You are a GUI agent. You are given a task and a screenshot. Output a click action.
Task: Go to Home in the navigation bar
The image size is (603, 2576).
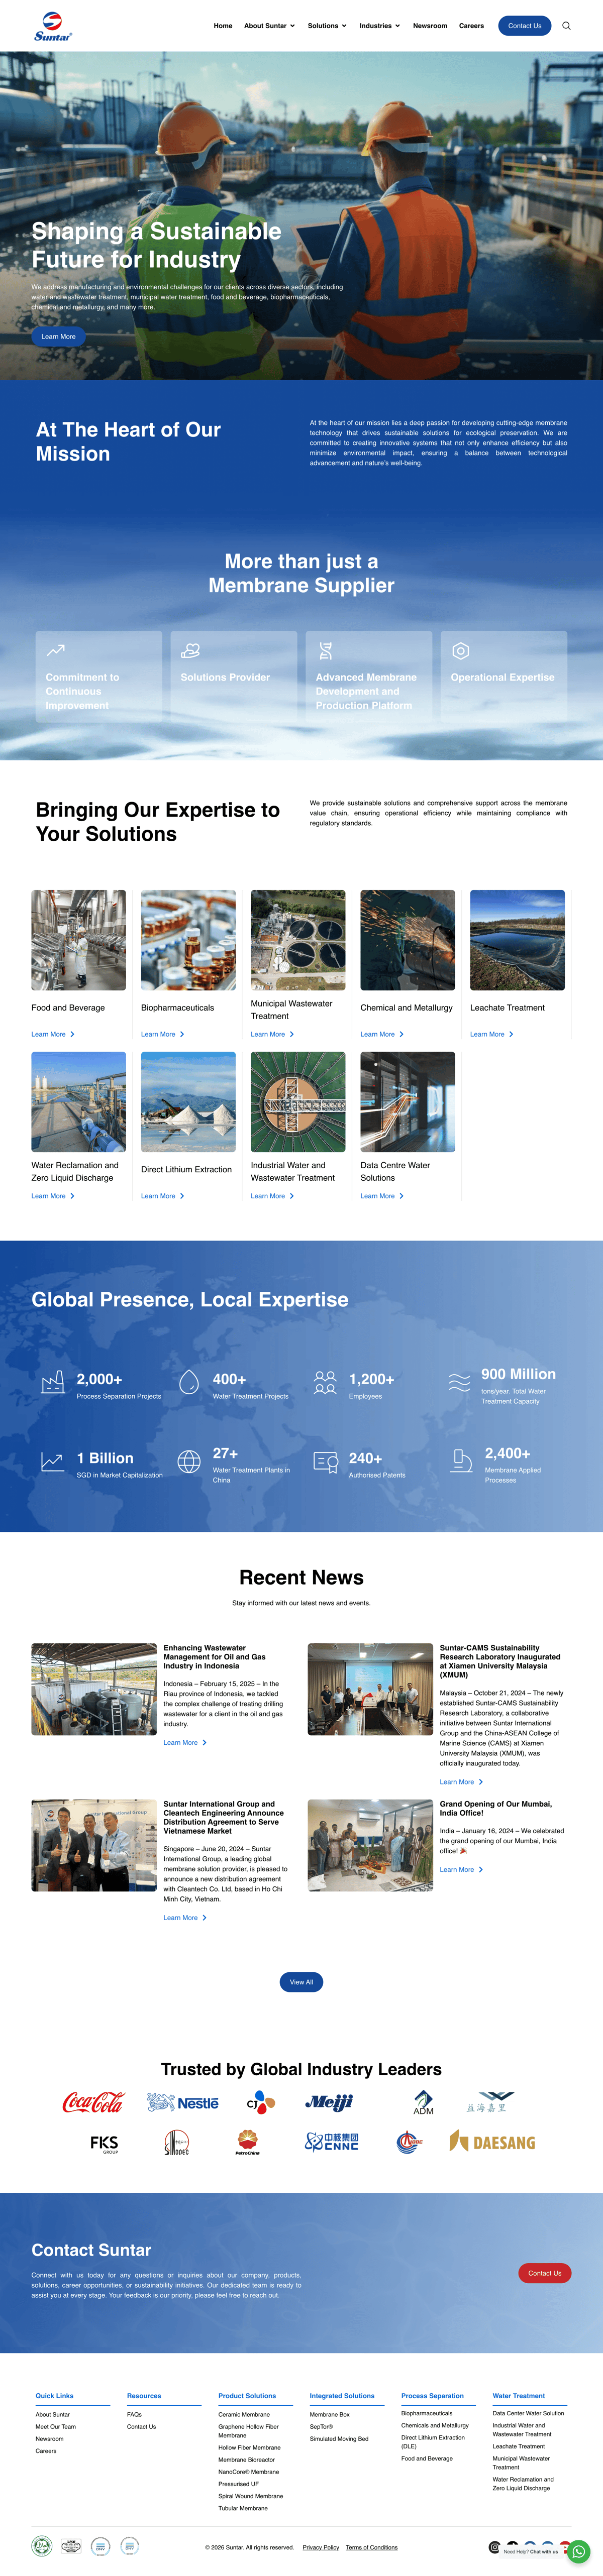[223, 26]
